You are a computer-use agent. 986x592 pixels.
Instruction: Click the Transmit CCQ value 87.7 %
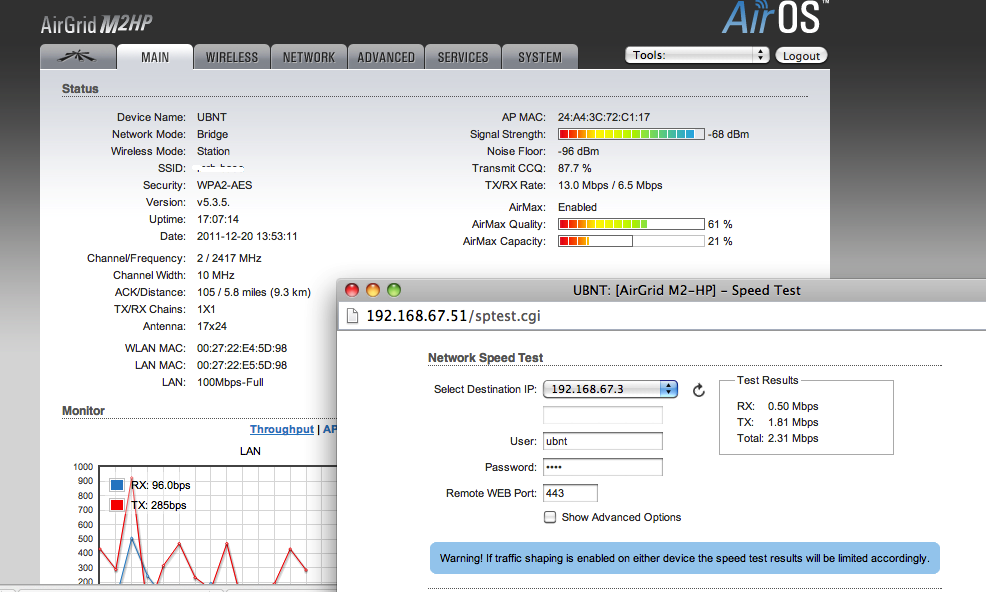point(575,168)
